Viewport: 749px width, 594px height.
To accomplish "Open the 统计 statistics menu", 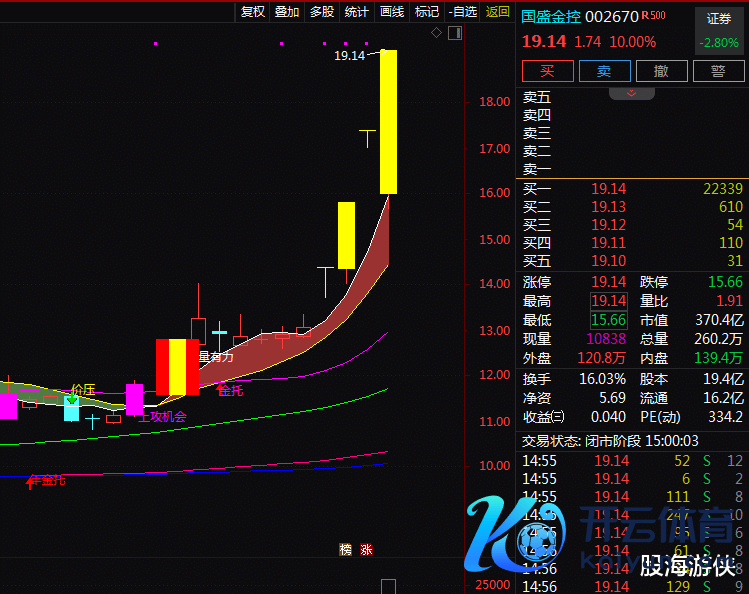I will point(356,12).
